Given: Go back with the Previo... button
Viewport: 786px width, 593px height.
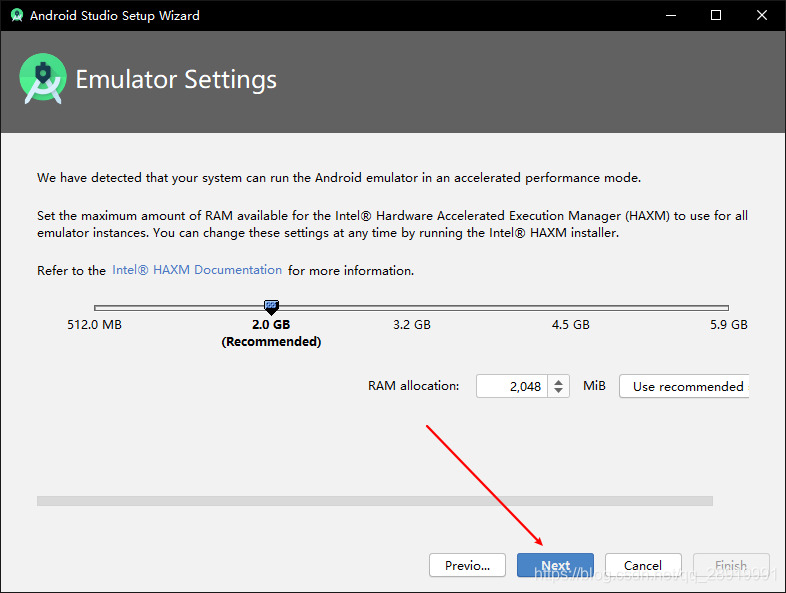Looking at the screenshot, I should (x=467, y=565).
